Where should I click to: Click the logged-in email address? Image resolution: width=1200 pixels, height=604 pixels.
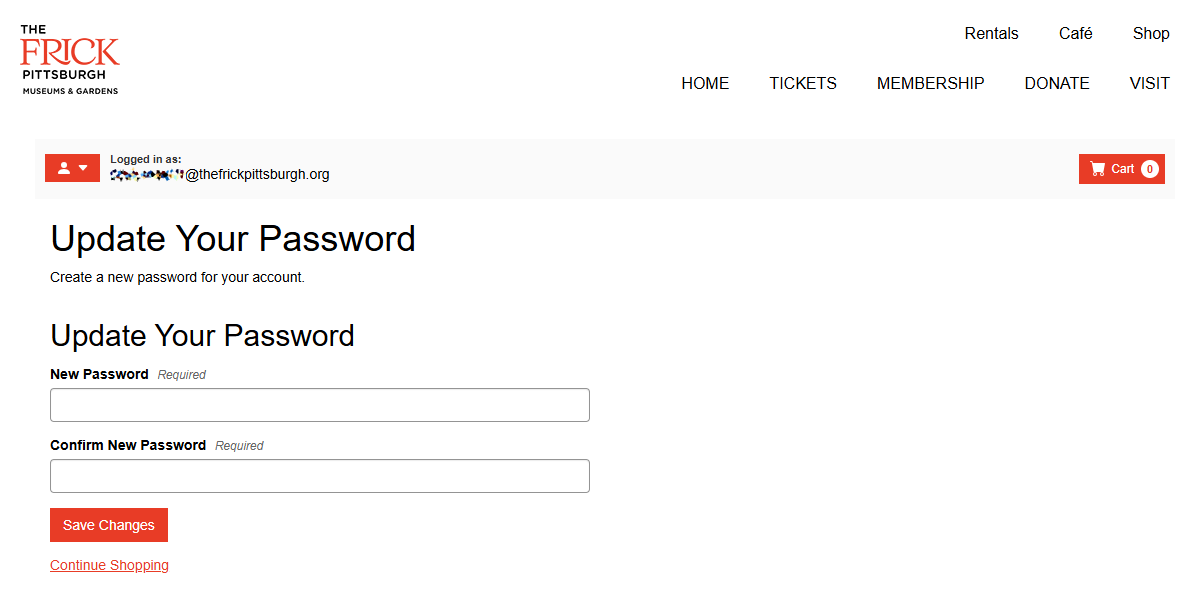pos(220,174)
